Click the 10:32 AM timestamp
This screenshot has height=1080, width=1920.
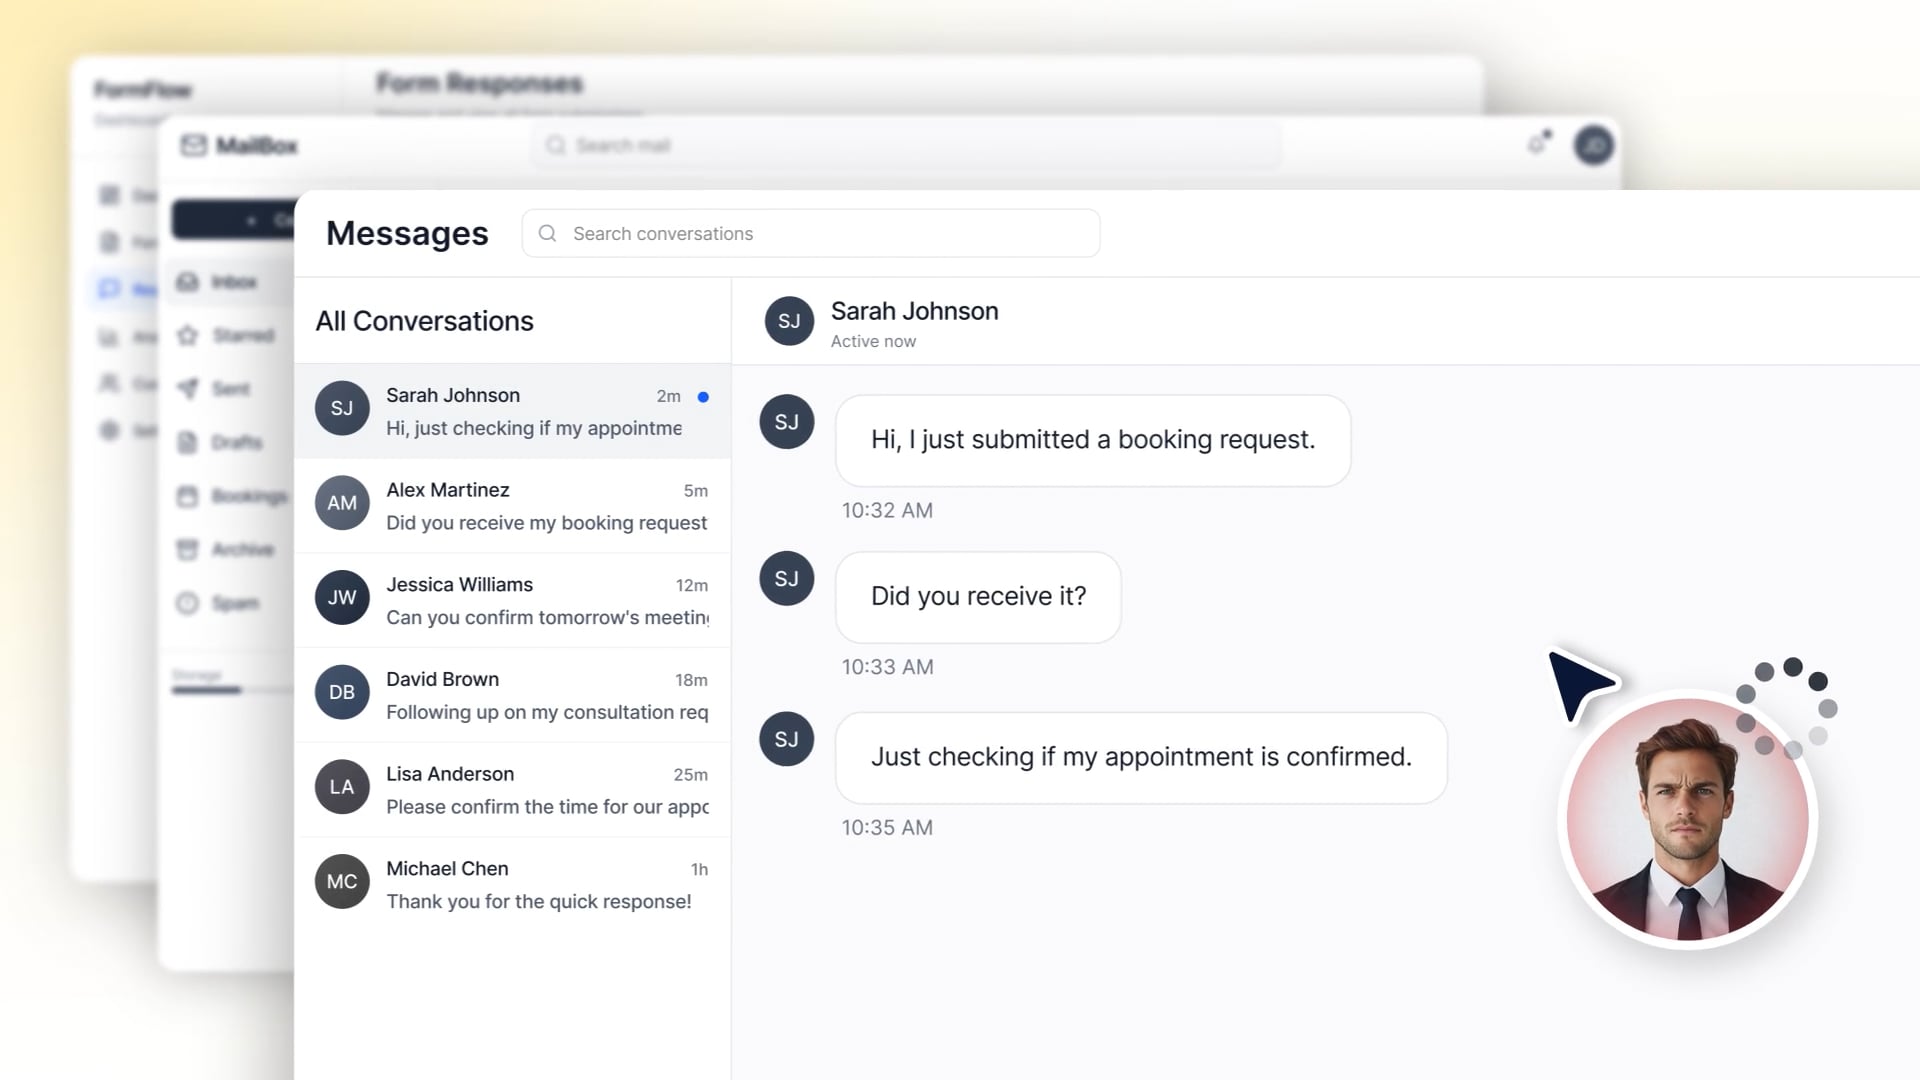[887, 510]
